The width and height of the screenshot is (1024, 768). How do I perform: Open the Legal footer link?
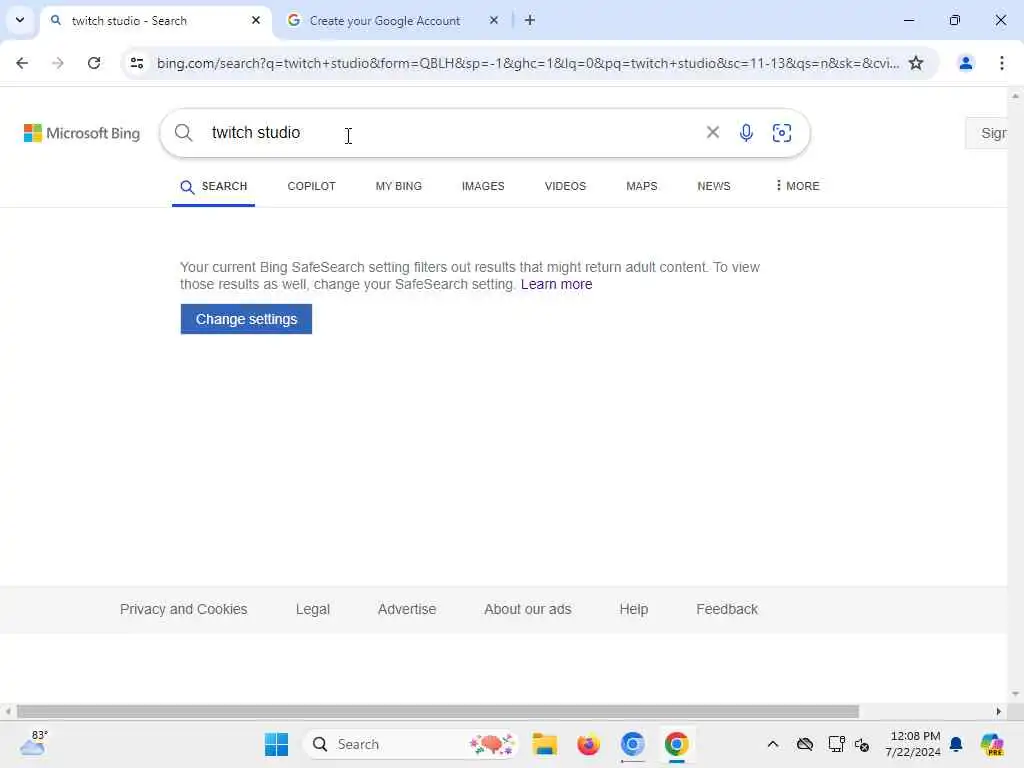[x=313, y=609]
